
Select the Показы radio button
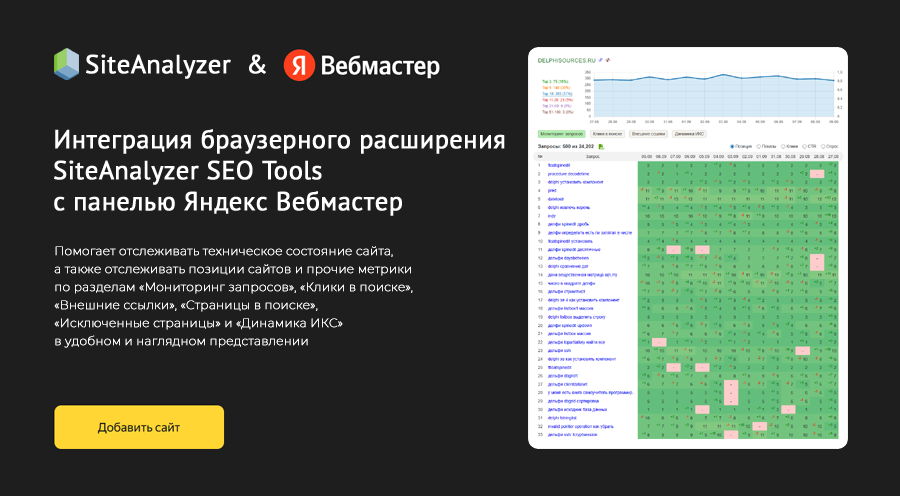(759, 146)
